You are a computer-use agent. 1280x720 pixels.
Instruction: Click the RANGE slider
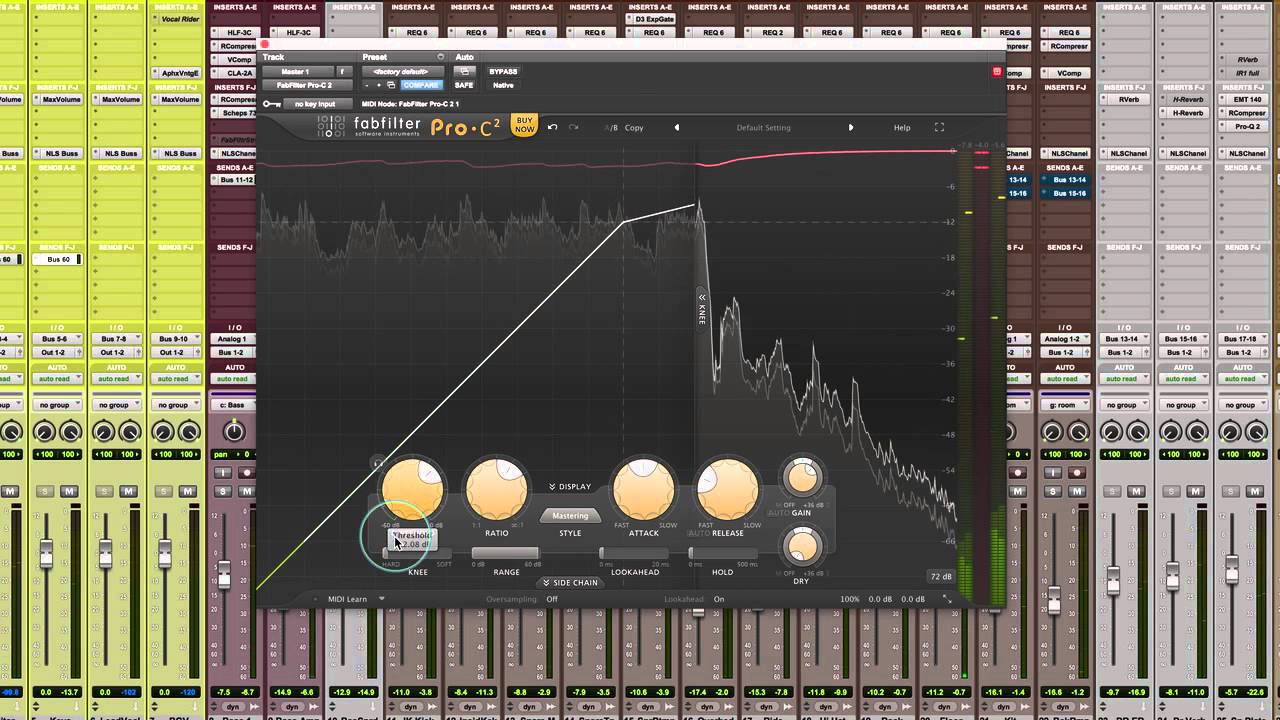[506, 553]
